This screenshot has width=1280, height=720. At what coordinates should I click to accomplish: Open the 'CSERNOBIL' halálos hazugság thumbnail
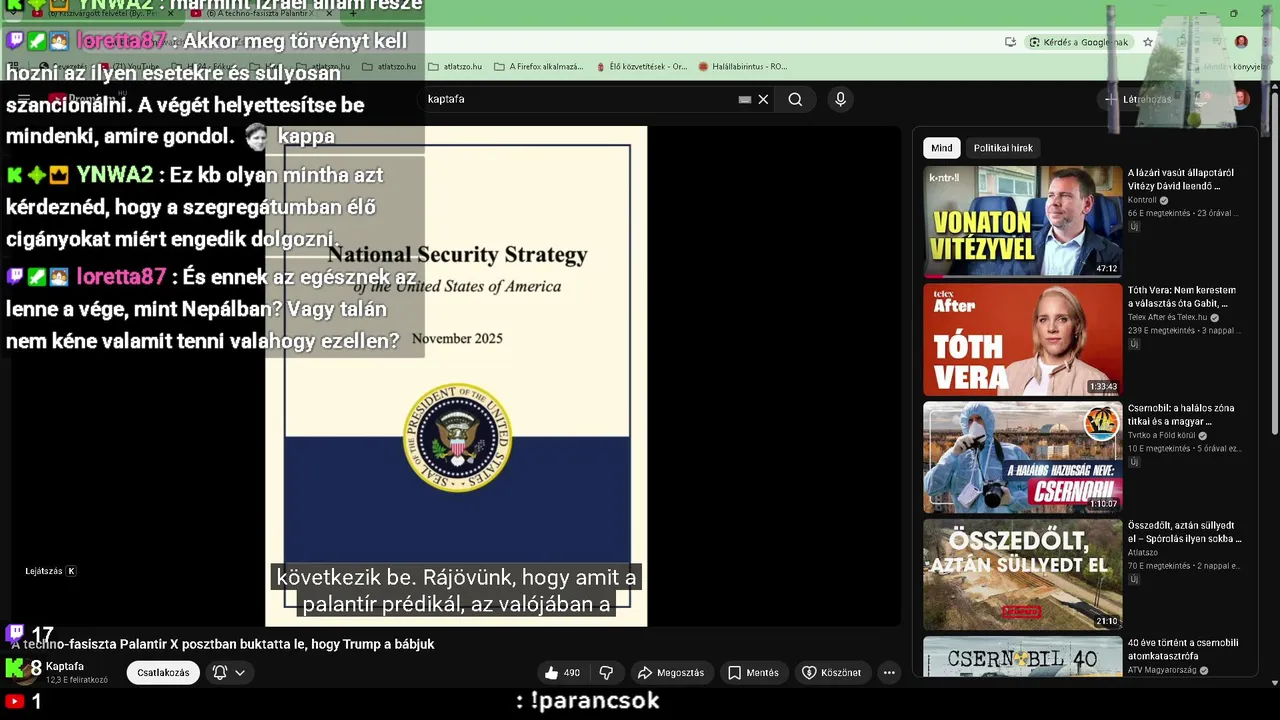coord(1022,457)
